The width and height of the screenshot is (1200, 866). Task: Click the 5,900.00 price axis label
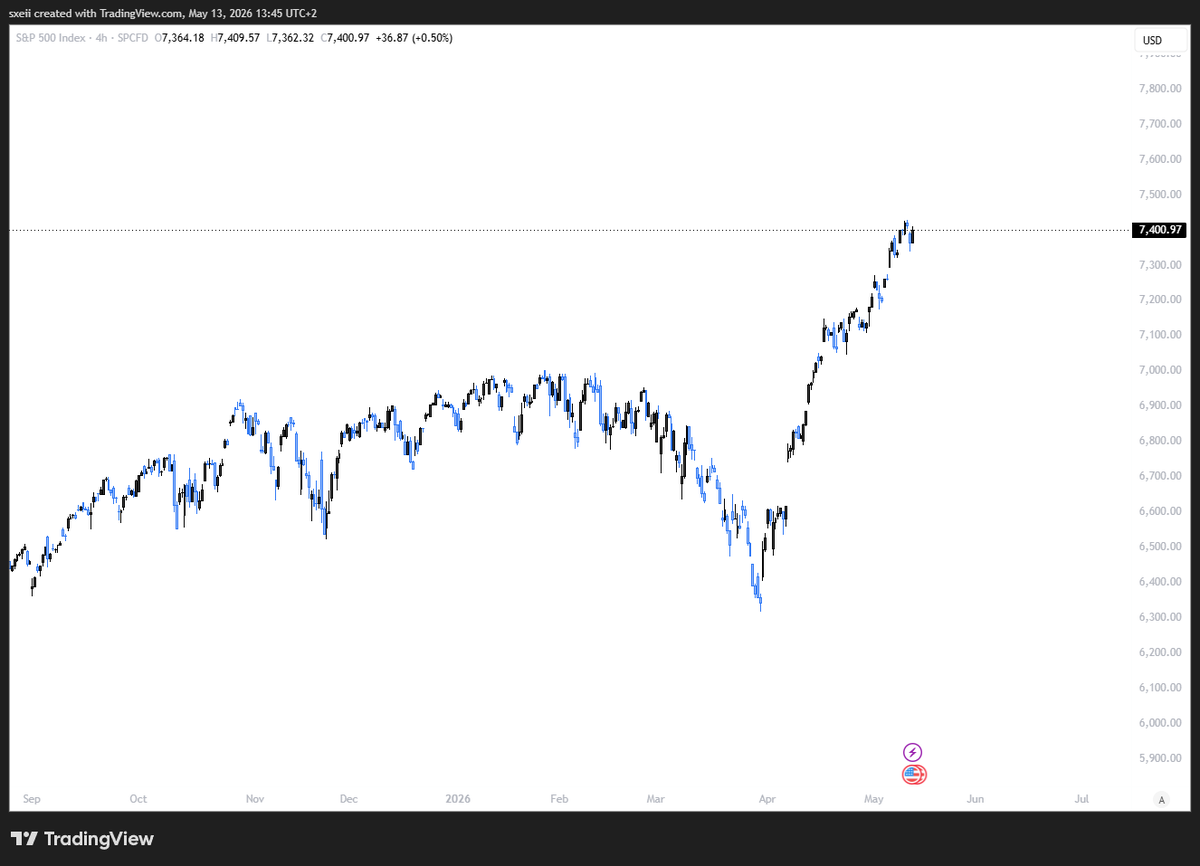tap(1159, 758)
